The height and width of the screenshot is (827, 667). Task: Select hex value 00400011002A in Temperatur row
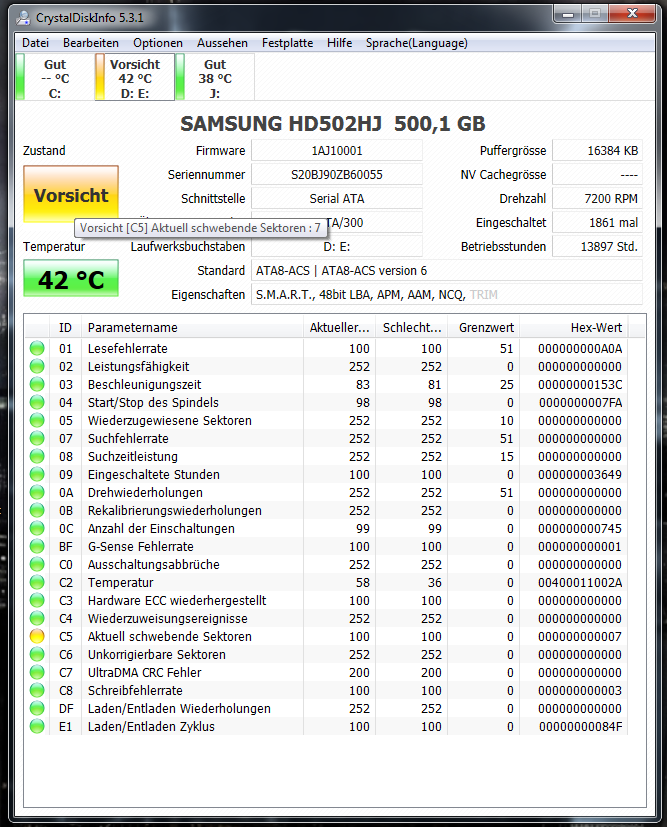pos(580,582)
